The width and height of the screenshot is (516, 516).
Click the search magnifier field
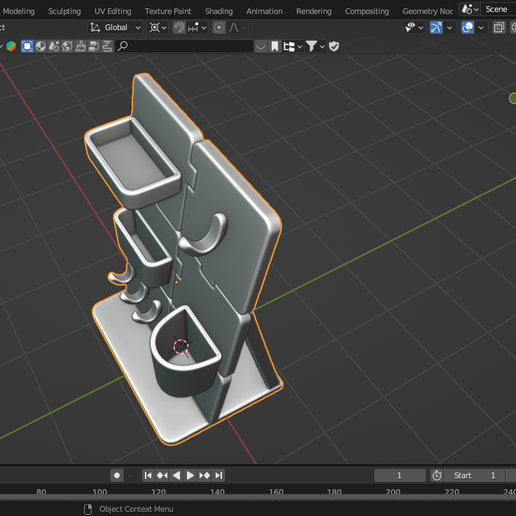coord(184,46)
